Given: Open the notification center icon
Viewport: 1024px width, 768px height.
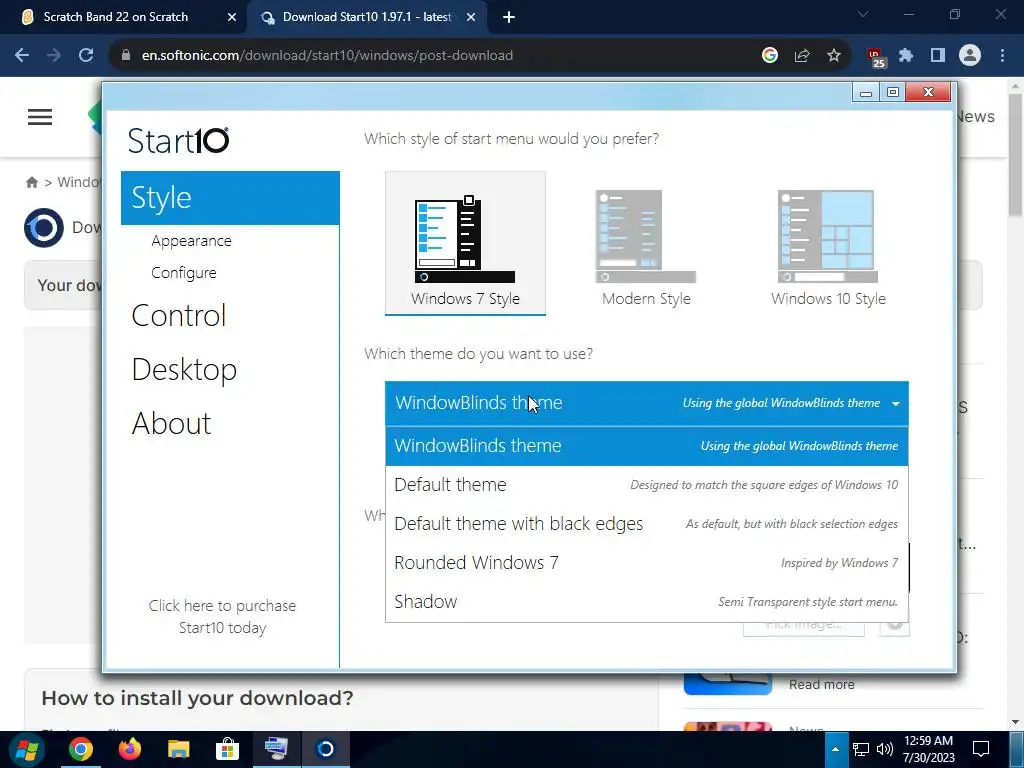Looking at the screenshot, I should [981, 750].
